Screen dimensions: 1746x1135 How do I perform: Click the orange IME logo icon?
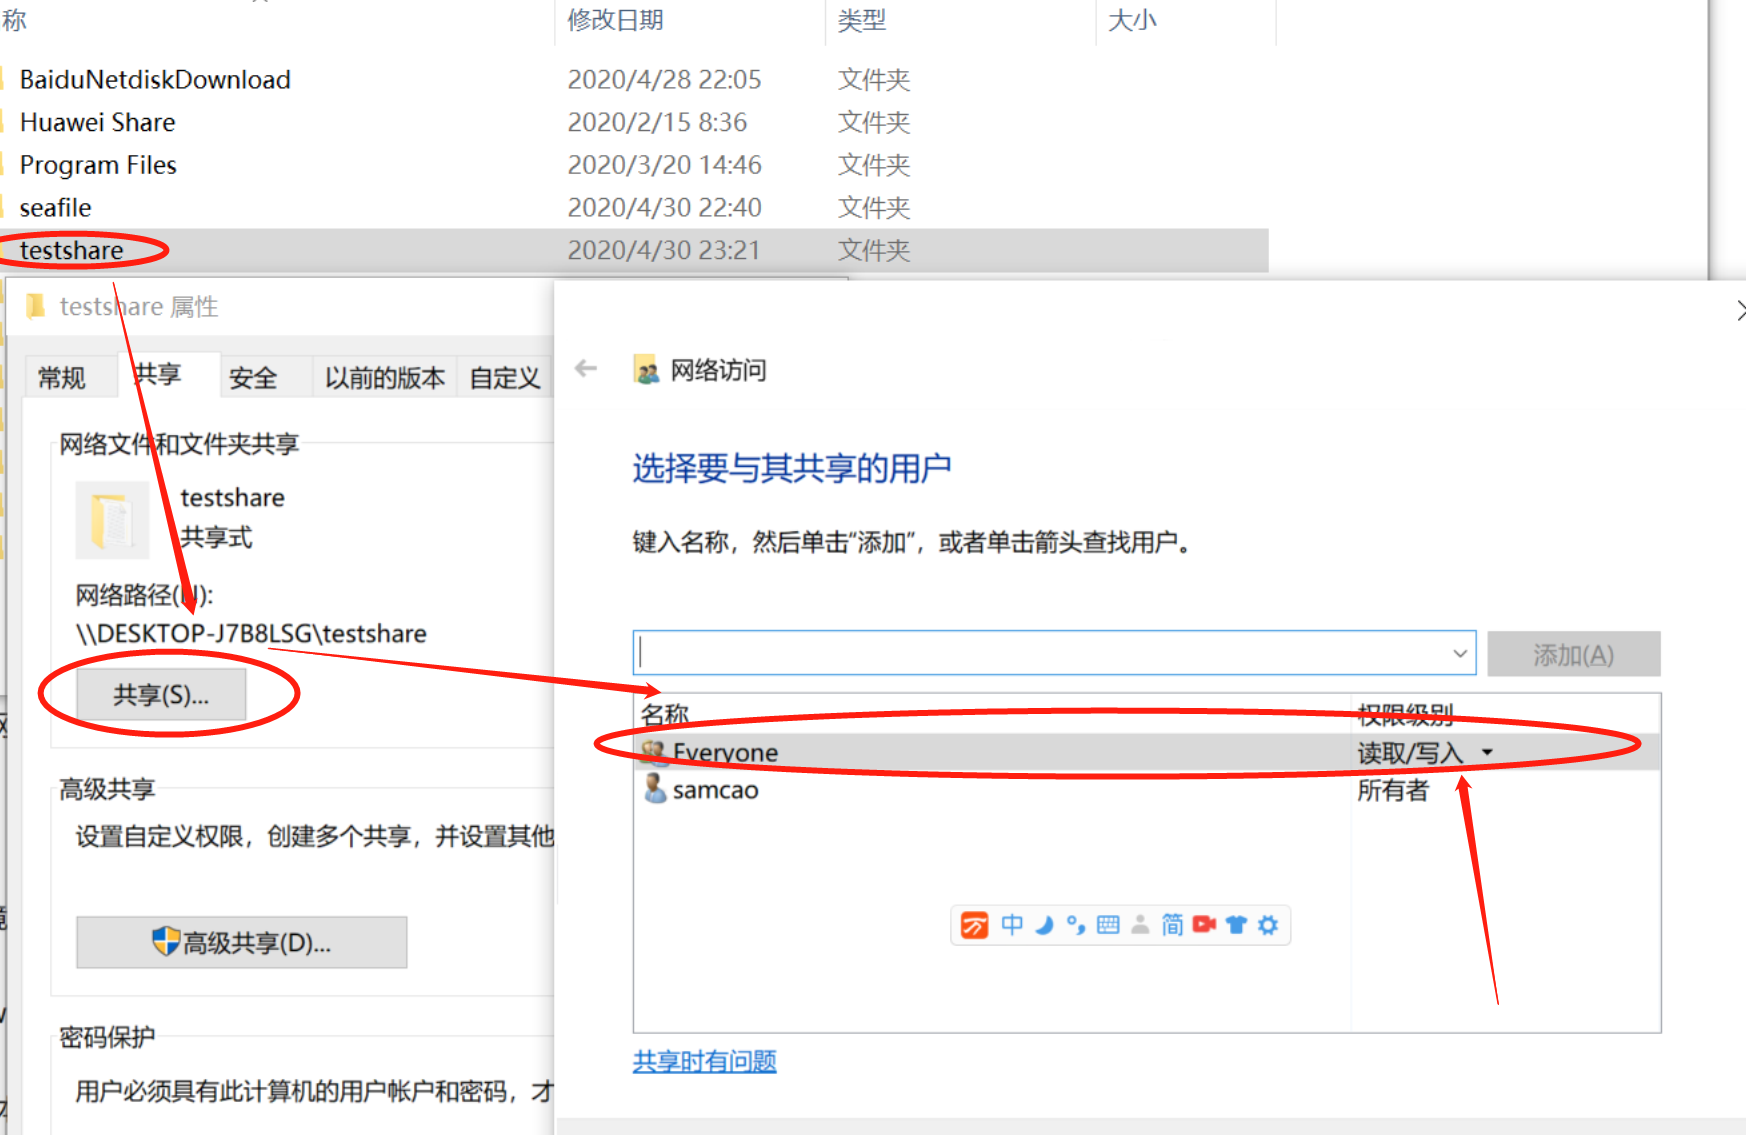(x=974, y=925)
